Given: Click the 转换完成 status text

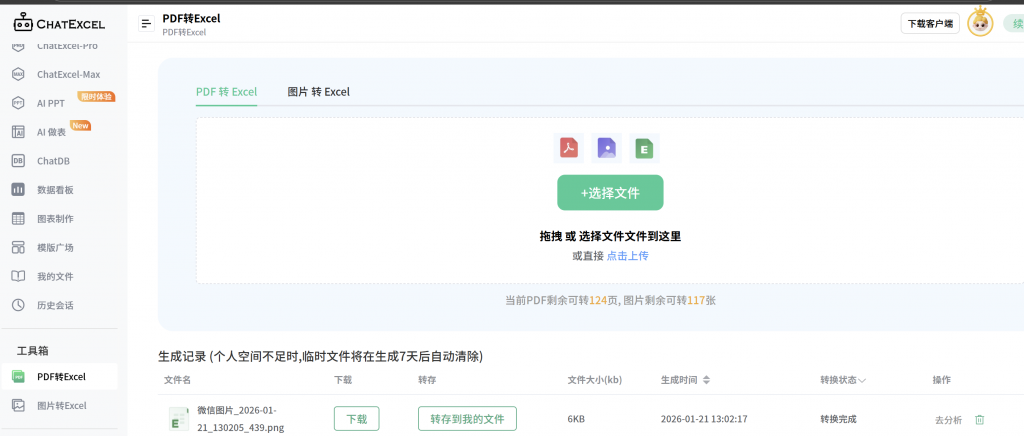Looking at the screenshot, I should point(839,419).
